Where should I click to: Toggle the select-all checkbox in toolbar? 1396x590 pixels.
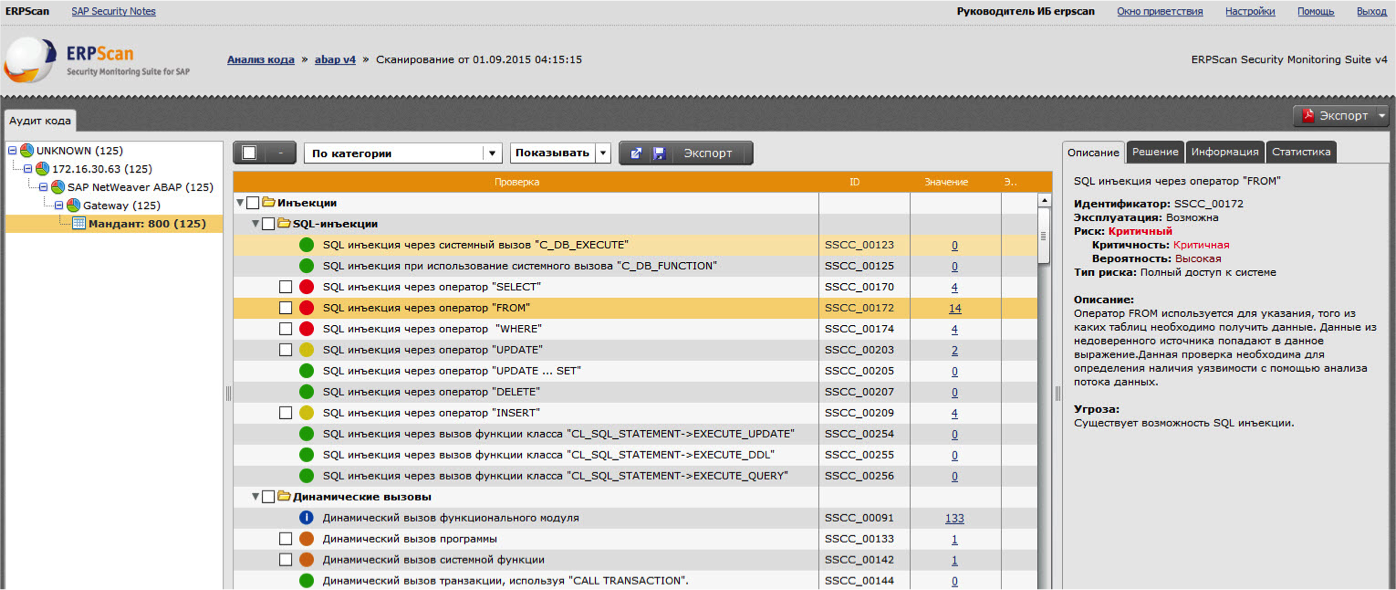point(250,153)
